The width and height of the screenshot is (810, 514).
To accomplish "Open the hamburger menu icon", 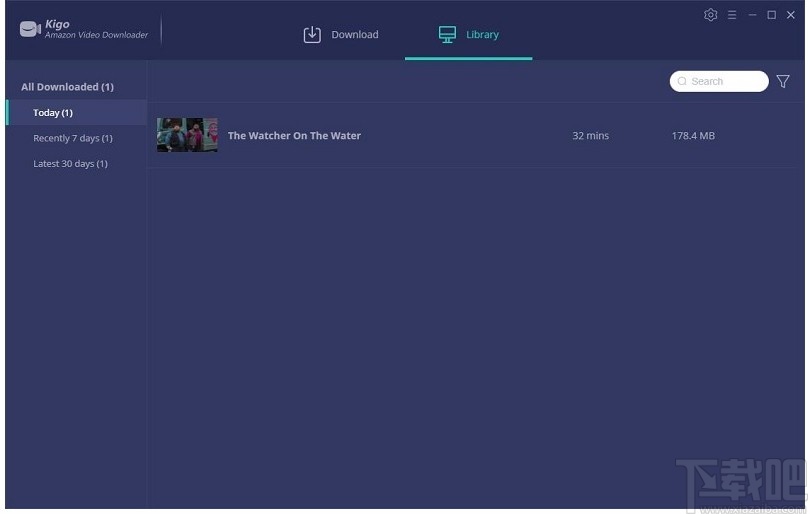I will [732, 15].
